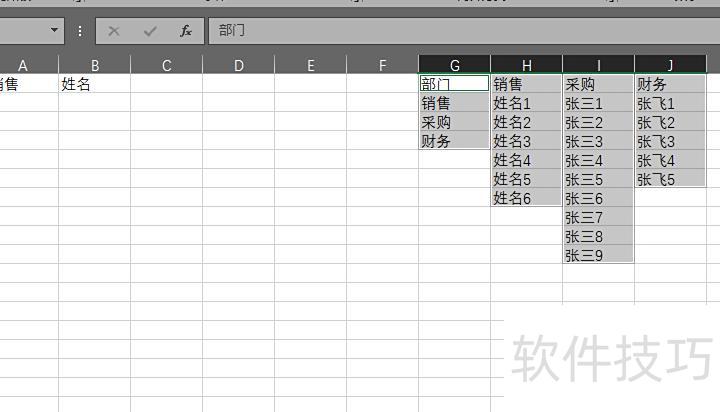Select column E header
Viewport: 720px width, 412px height.
point(310,65)
